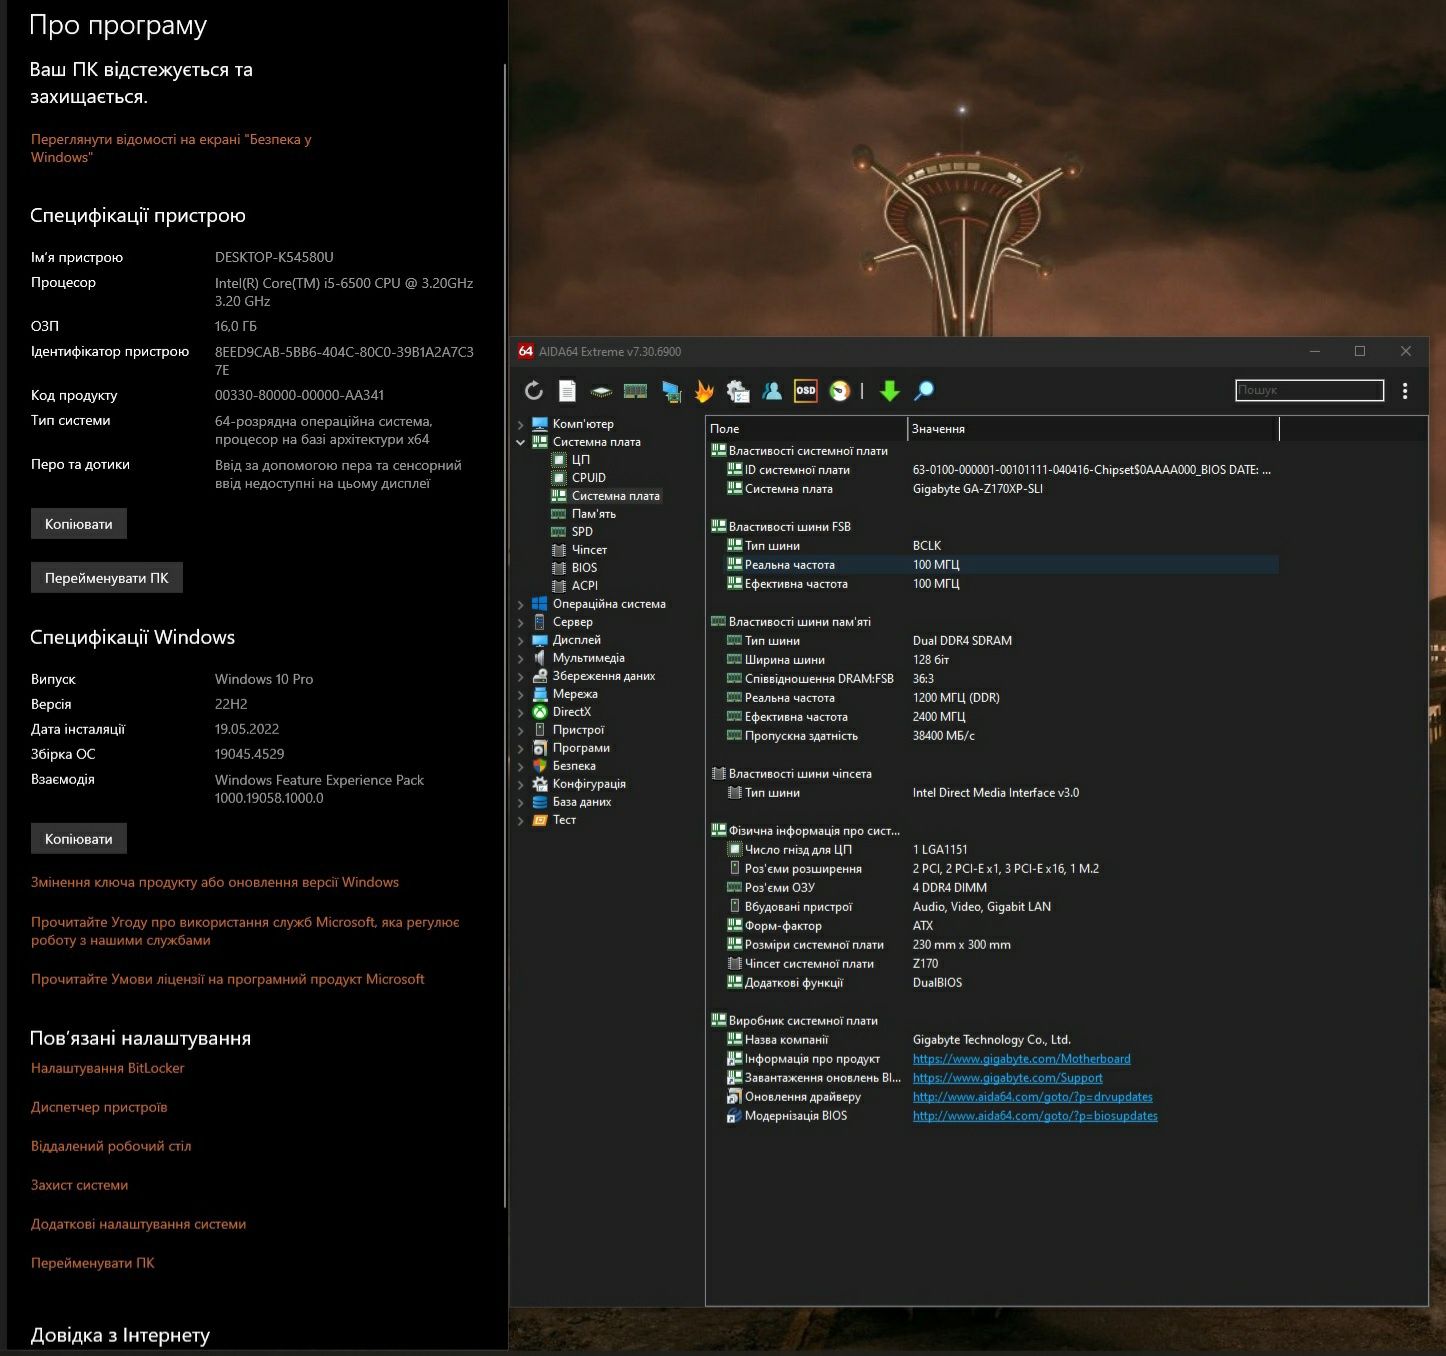The height and width of the screenshot is (1356, 1446).
Task: Select Конфігурація in the tree
Action: [589, 784]
